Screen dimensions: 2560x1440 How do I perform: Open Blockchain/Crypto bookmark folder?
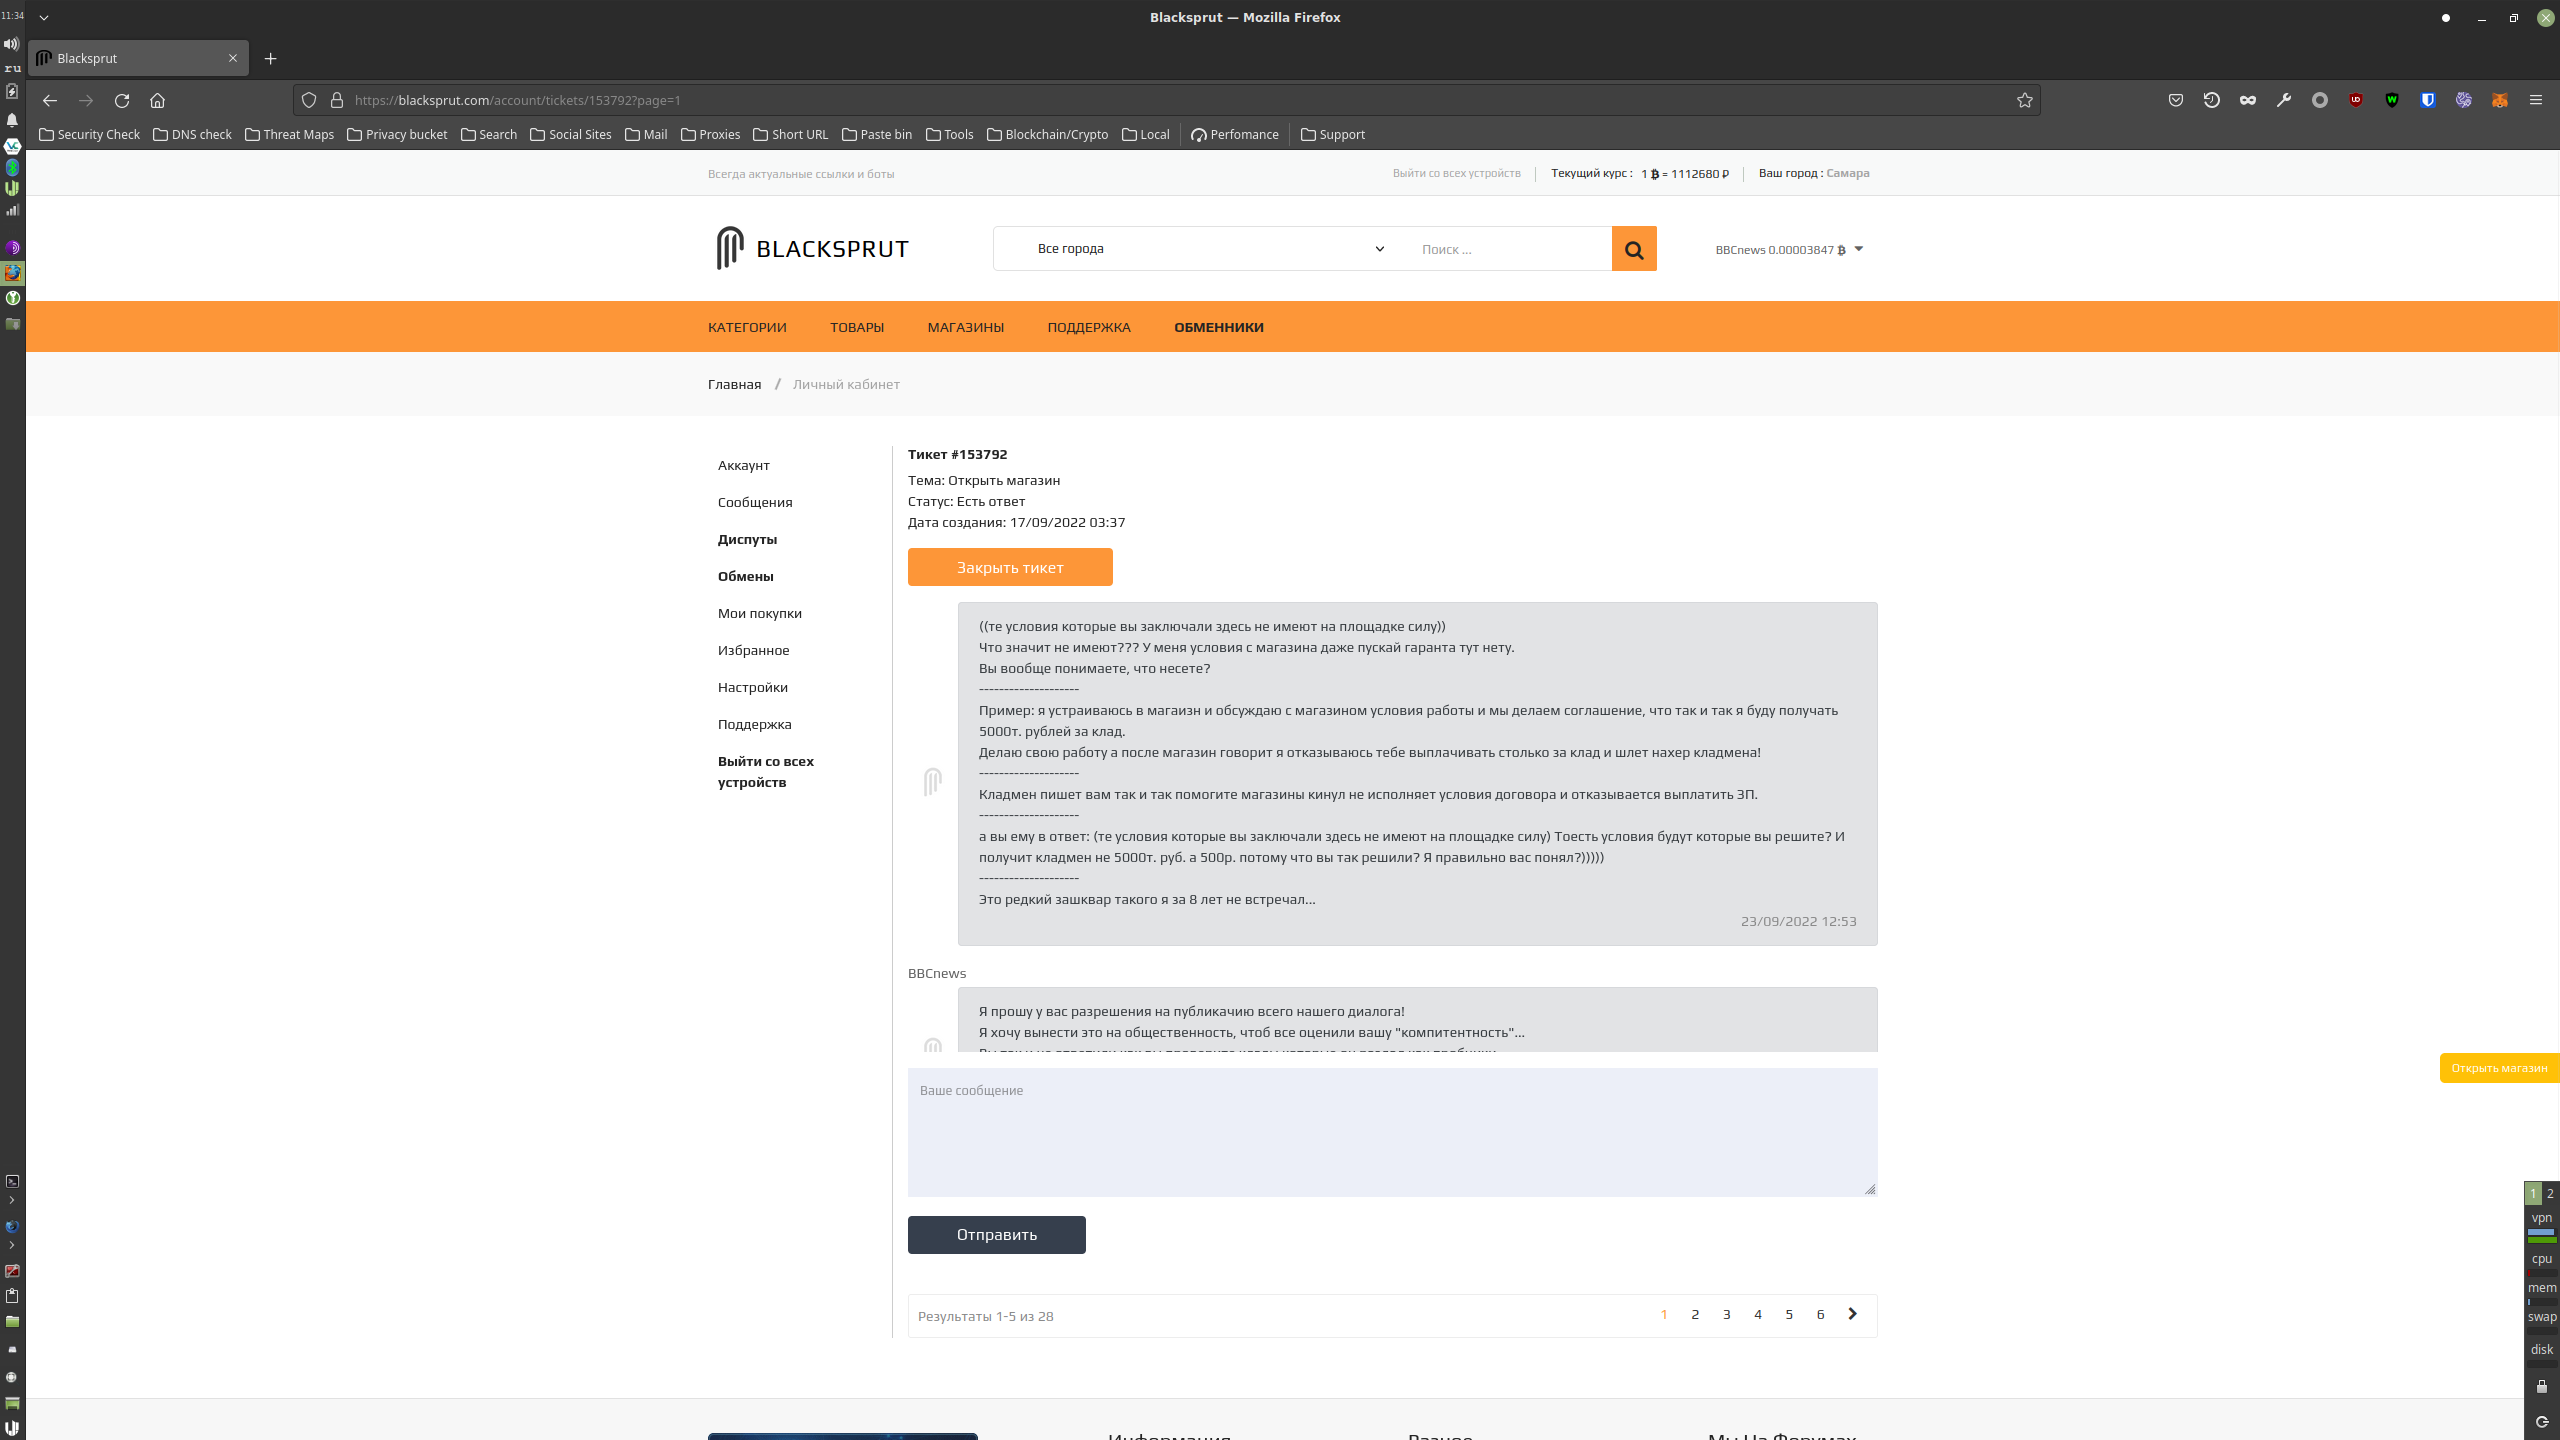coord(1047,134)
